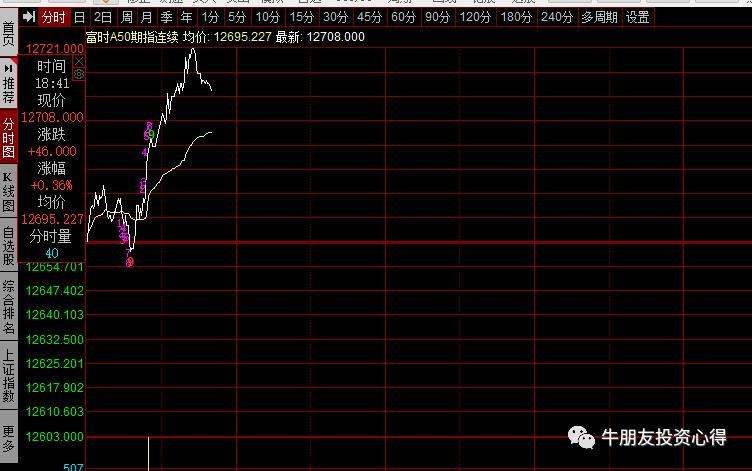Click 涨幅 value +0.36%

[52, 185]
